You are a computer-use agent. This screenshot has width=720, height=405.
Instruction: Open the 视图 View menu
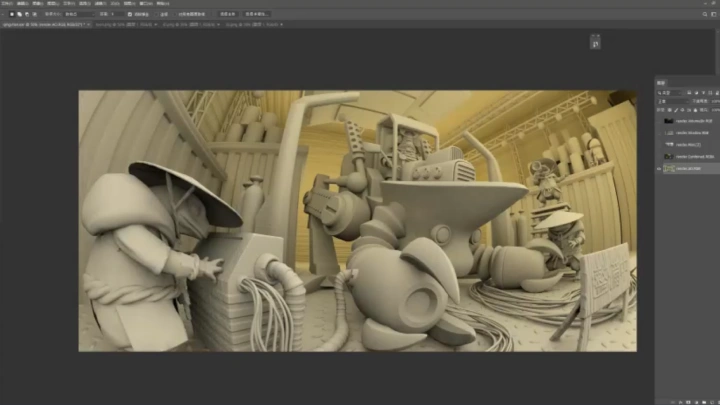[x=130, y=4]
